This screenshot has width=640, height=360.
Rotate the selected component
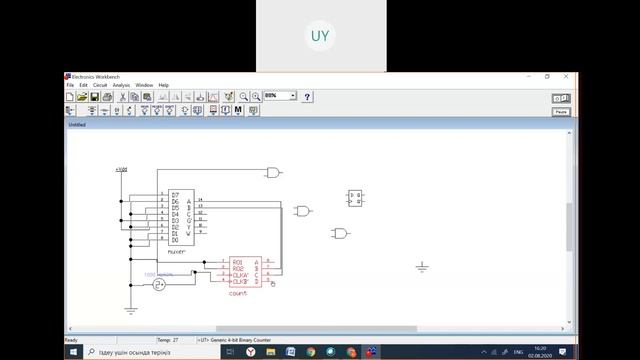tap(162, 97)
